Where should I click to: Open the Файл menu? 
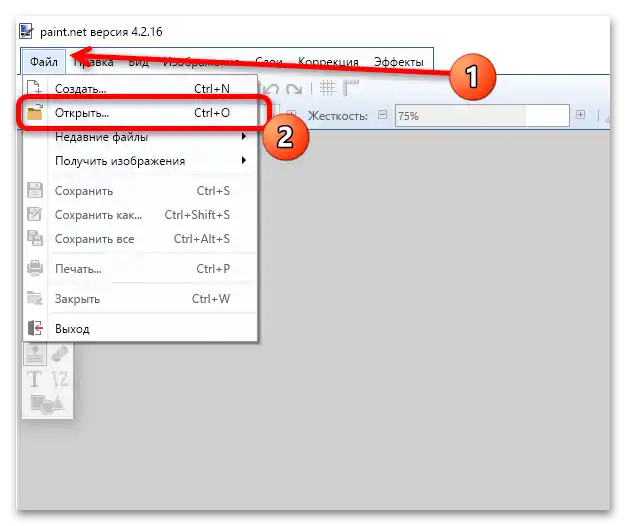point(44,62)
